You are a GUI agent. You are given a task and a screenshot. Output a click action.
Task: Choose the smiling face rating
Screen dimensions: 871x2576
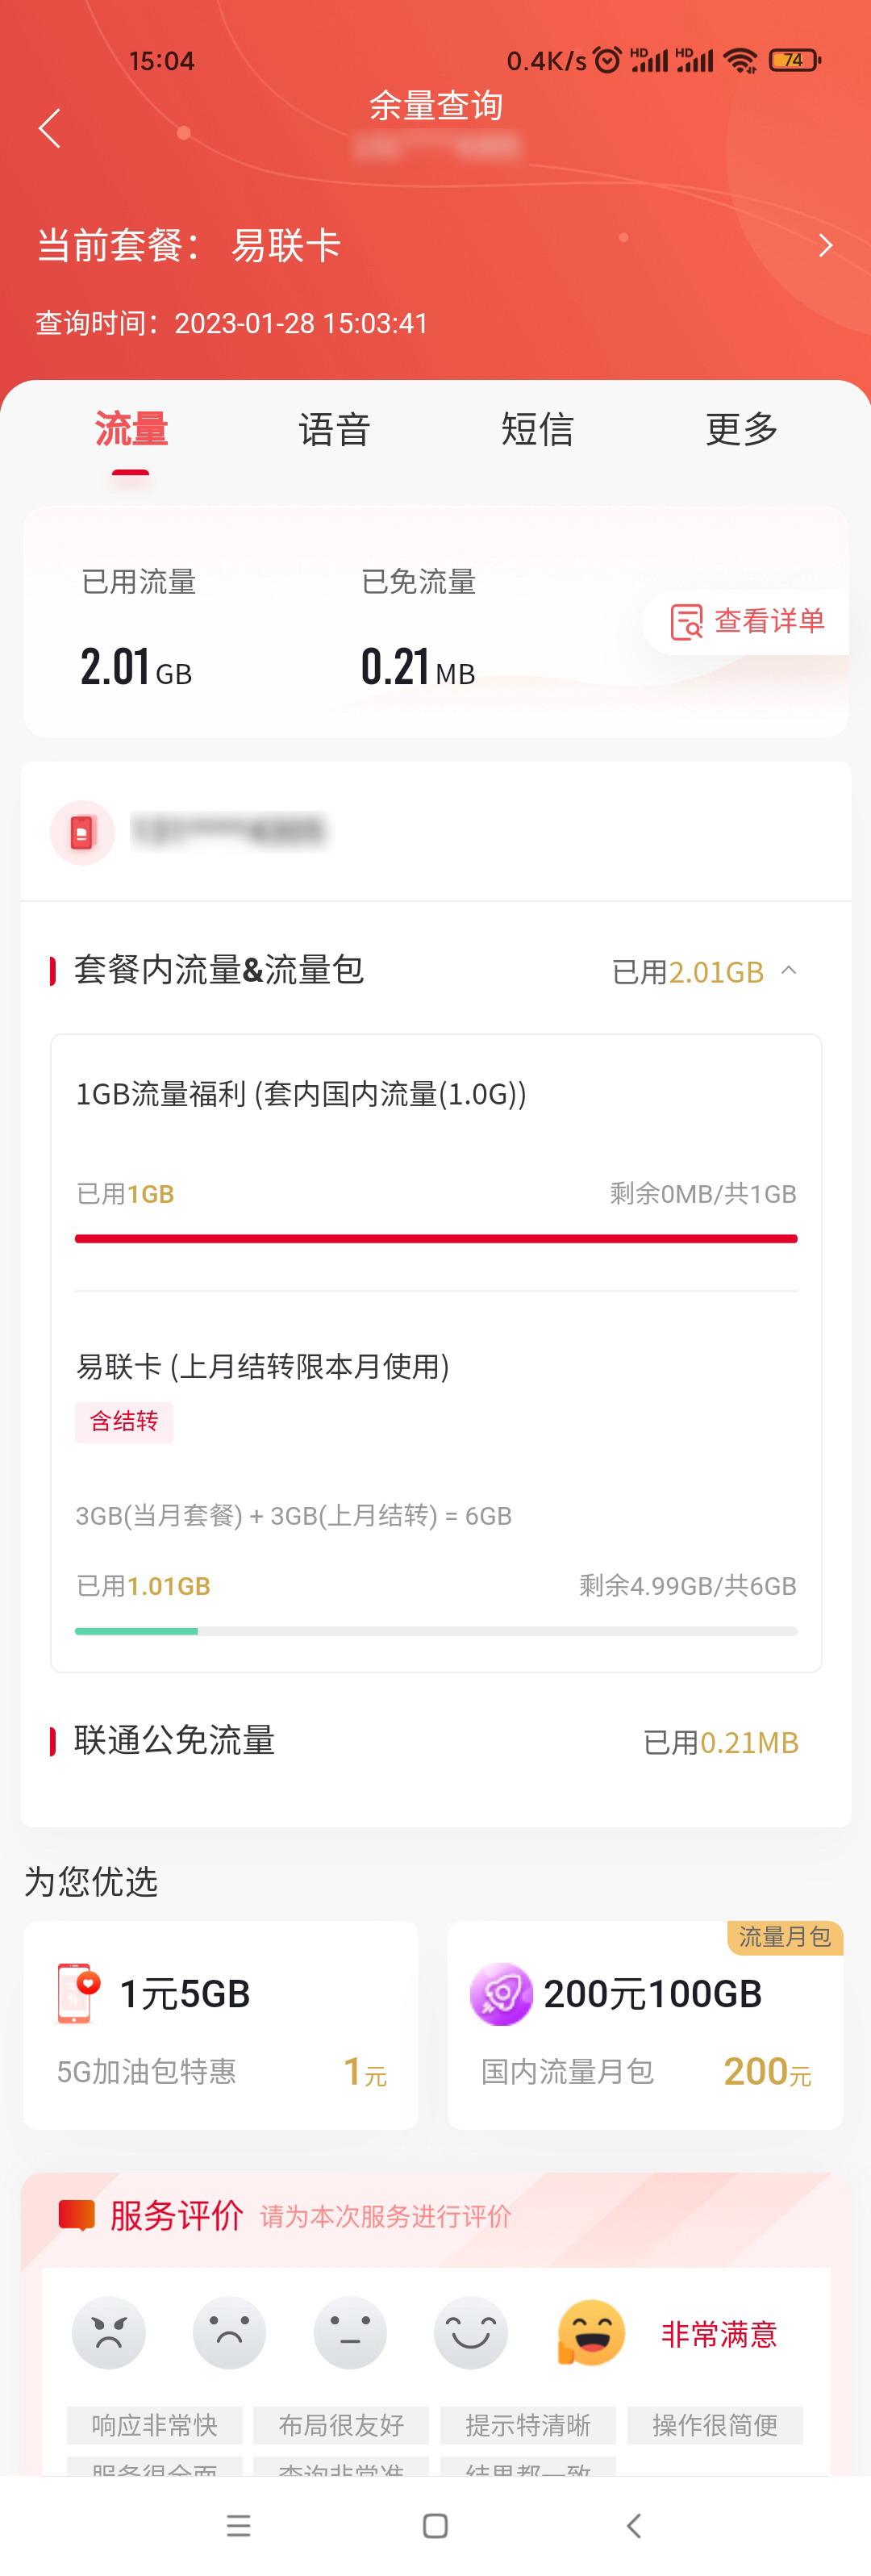click(x=470, y=2333)
